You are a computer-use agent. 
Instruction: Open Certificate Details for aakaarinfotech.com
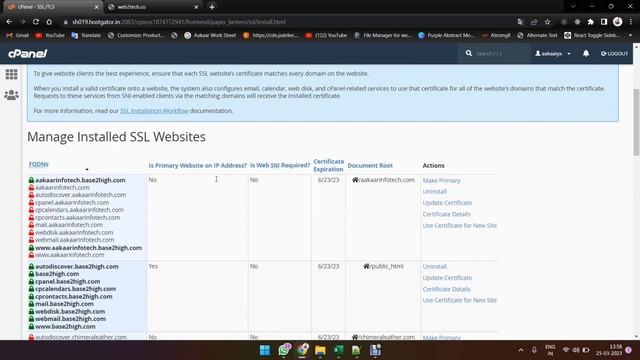point(447,214)
